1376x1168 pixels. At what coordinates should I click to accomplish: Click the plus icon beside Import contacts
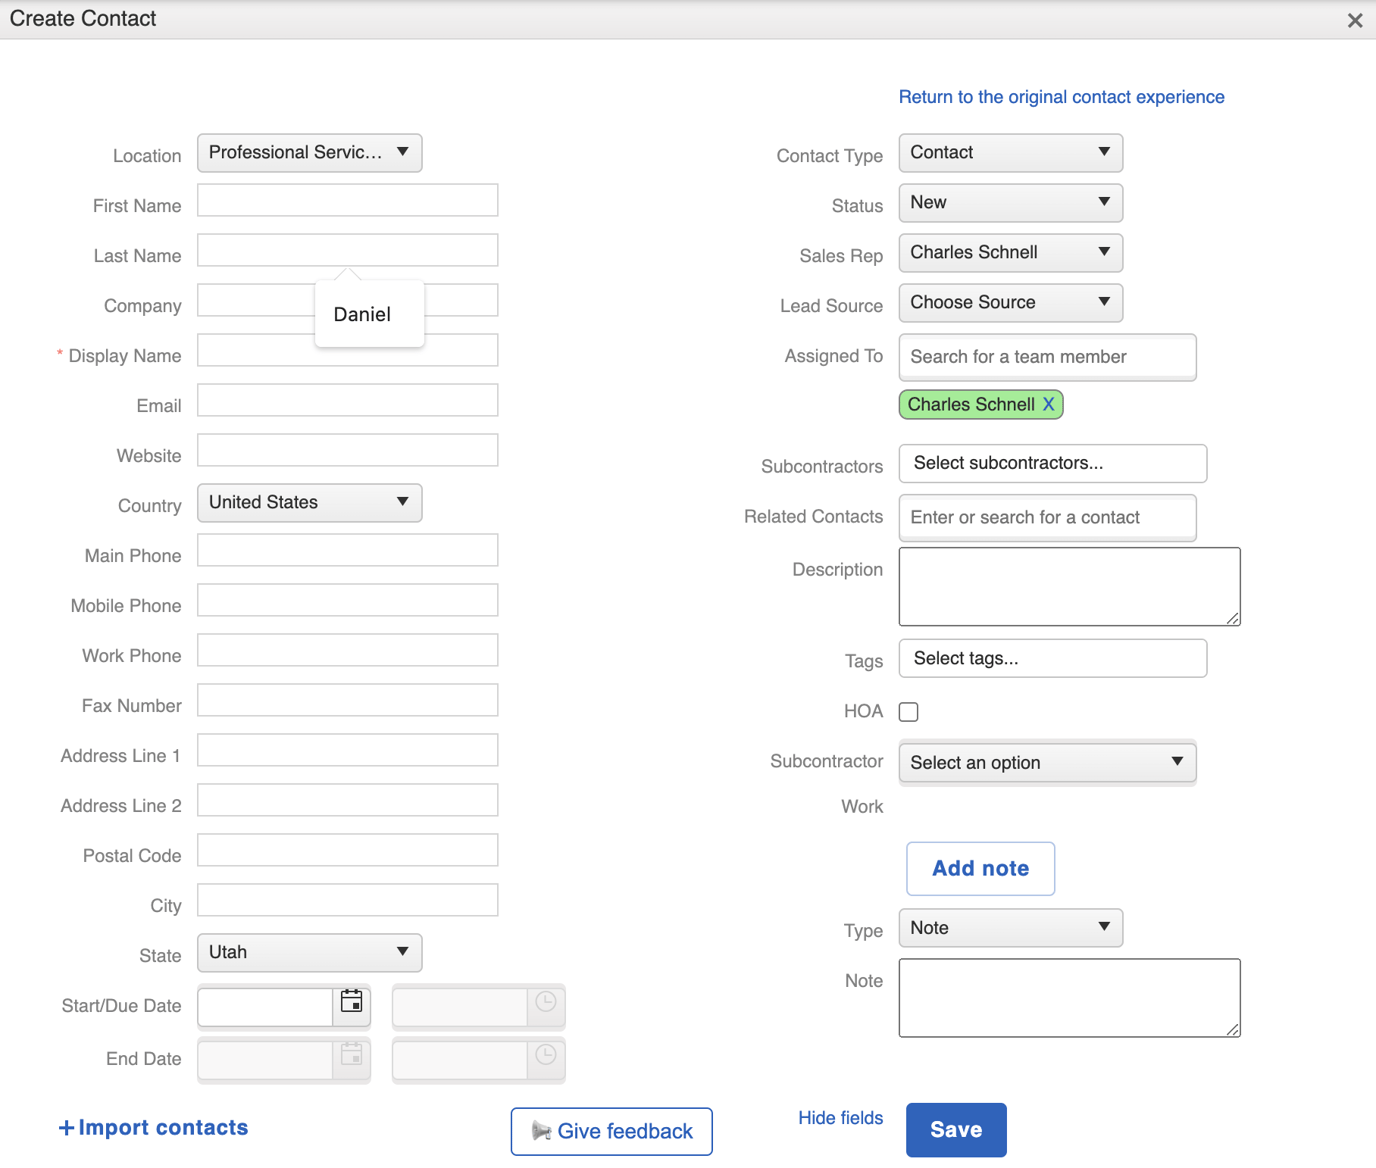click(66, 1127)
